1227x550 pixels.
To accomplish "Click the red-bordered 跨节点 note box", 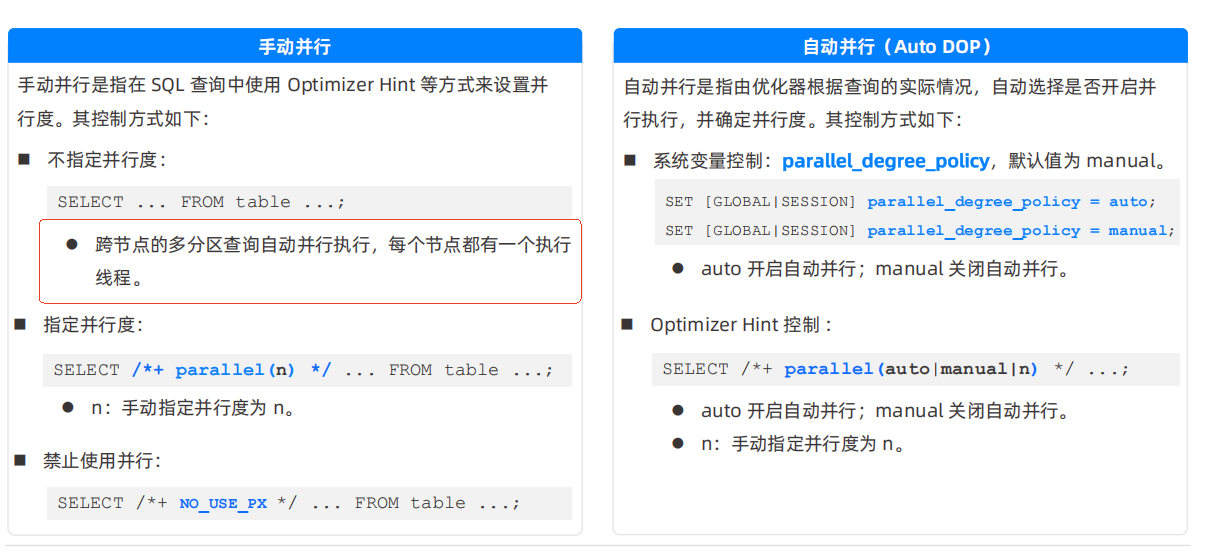I will [x=310, y=261].
